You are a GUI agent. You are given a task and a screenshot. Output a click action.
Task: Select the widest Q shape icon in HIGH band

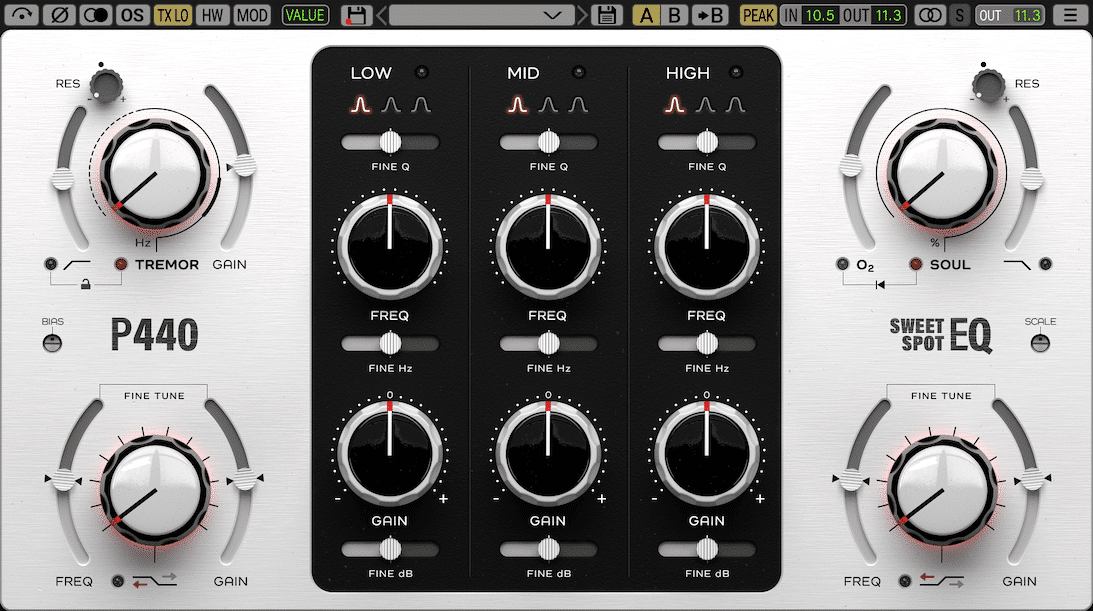(736, 104)
